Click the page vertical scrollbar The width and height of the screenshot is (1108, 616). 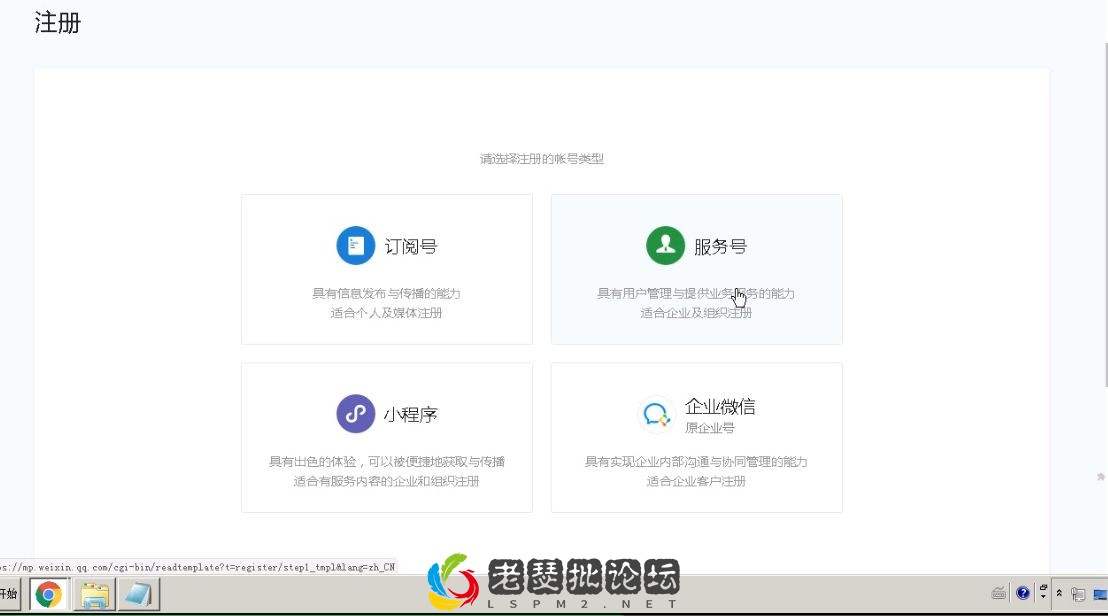coord(1104,215)
